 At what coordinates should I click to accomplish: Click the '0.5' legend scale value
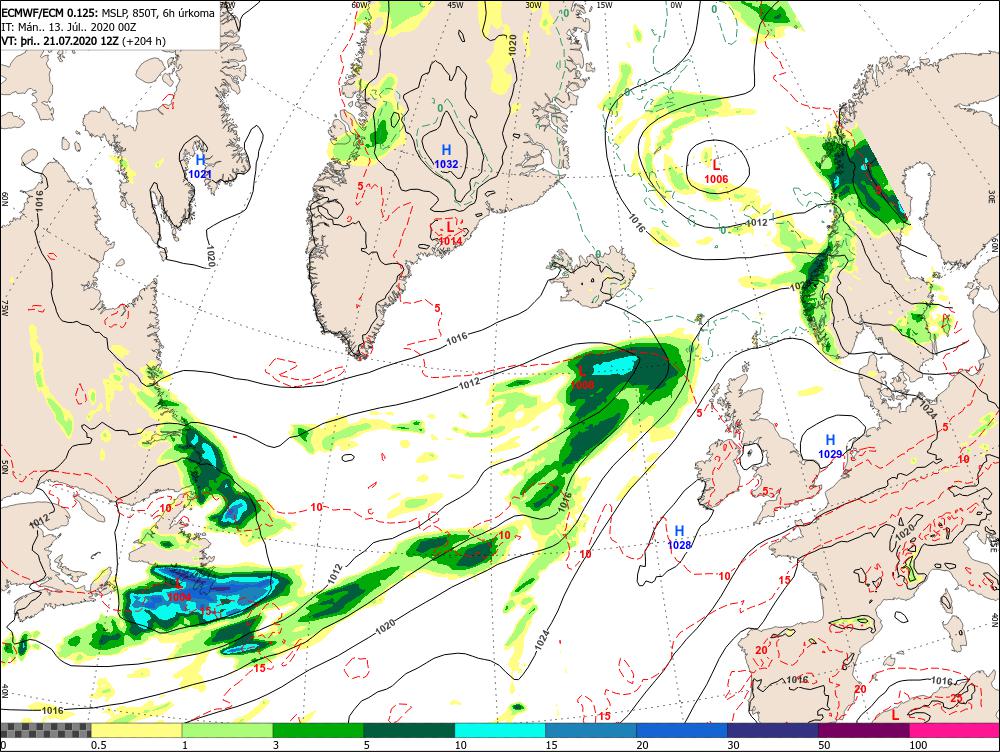(x=98, y=745)
